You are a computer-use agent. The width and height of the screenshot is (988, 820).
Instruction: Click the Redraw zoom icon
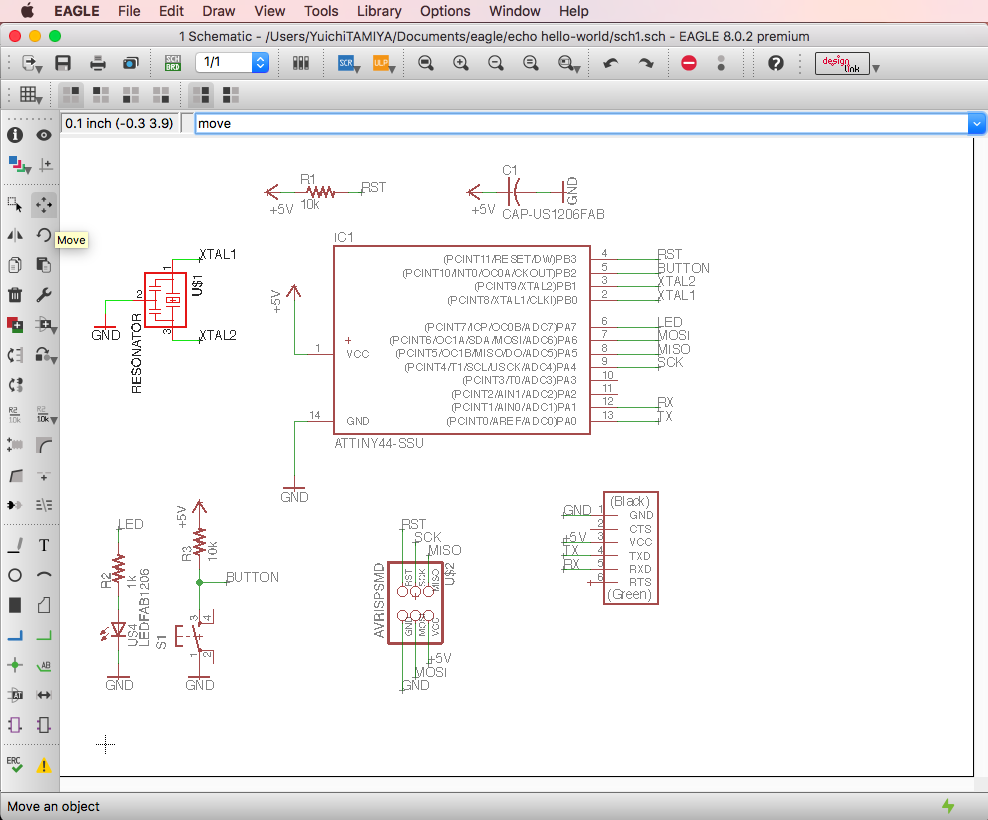(x=531, y=63)
